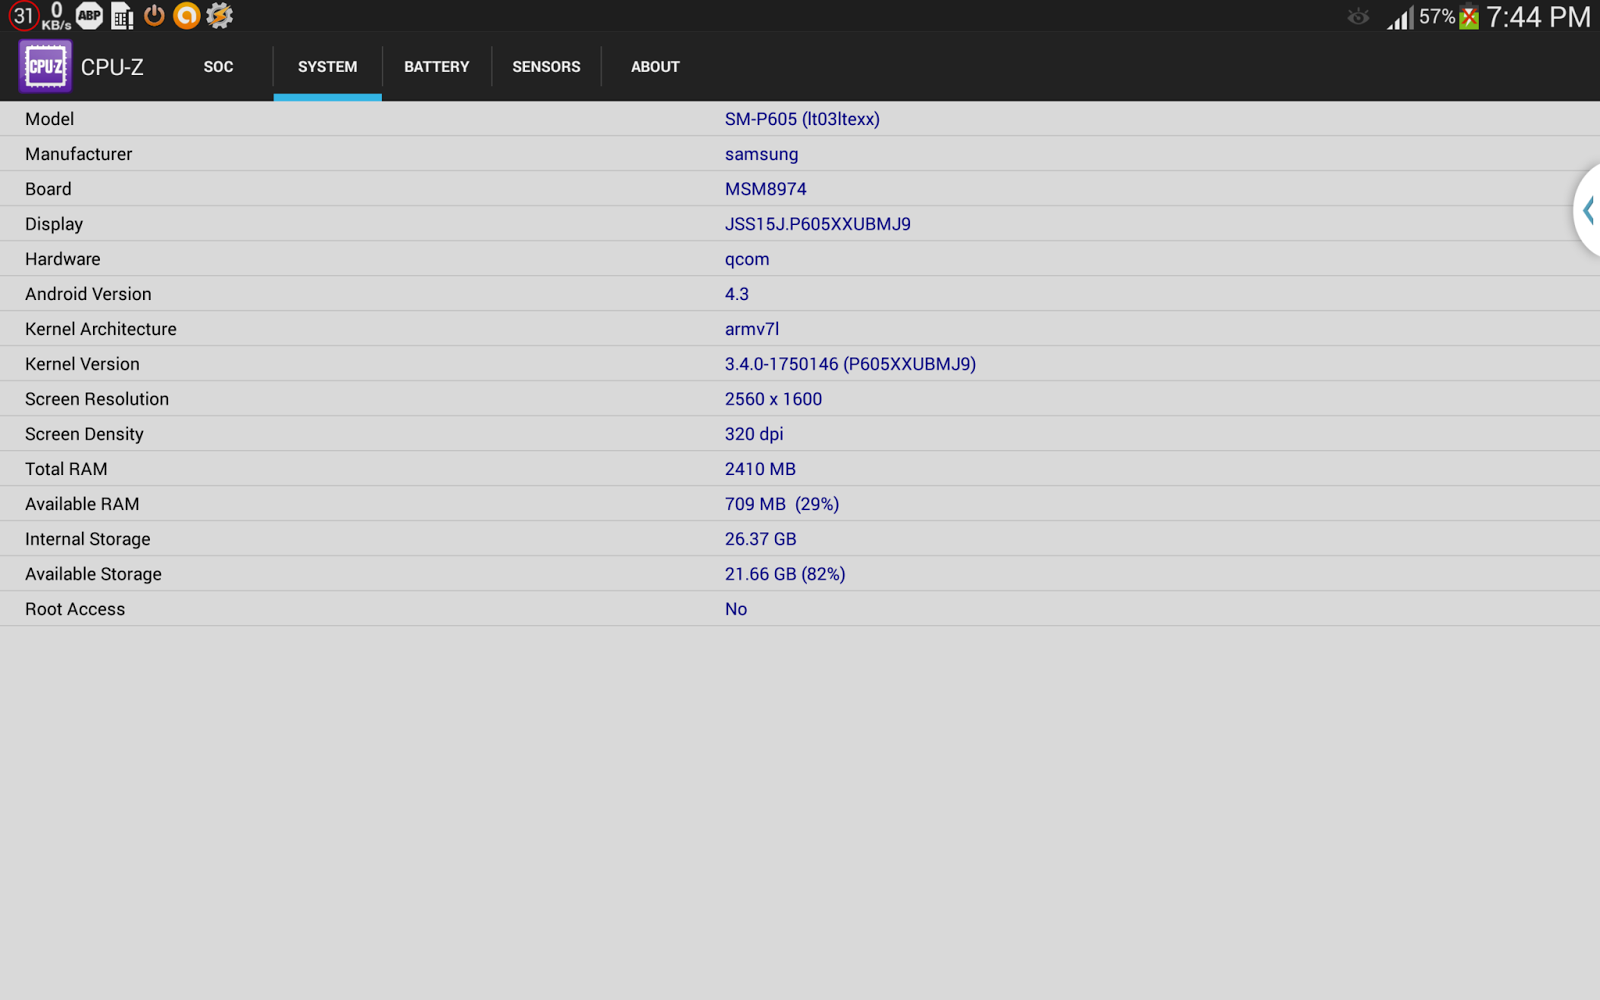Image resolution: width=1600 pixels, height=1000 pixels.
Task: Select the Model row label
Action: coord(50,119)
